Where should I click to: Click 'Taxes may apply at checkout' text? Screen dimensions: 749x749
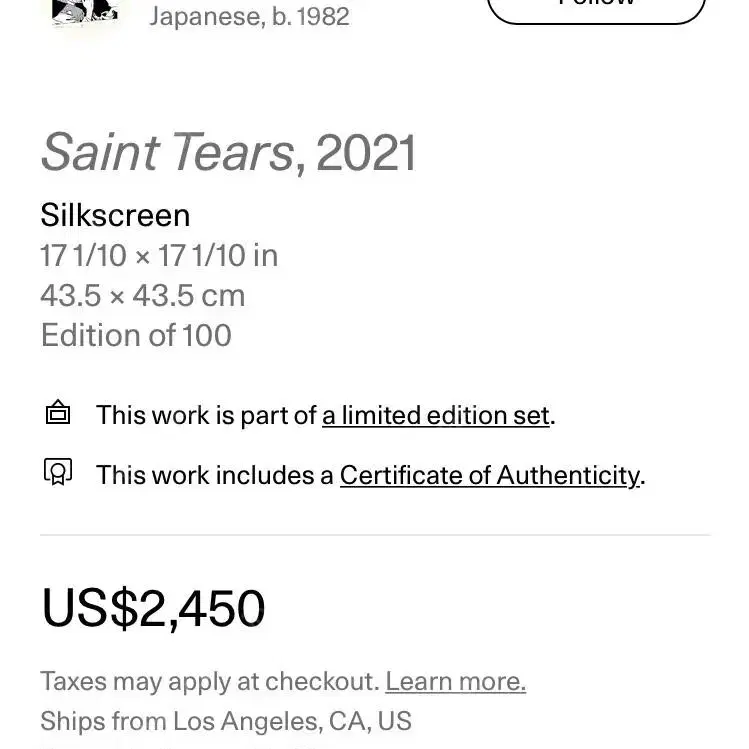pyautogui.click(x=210, y=681)
